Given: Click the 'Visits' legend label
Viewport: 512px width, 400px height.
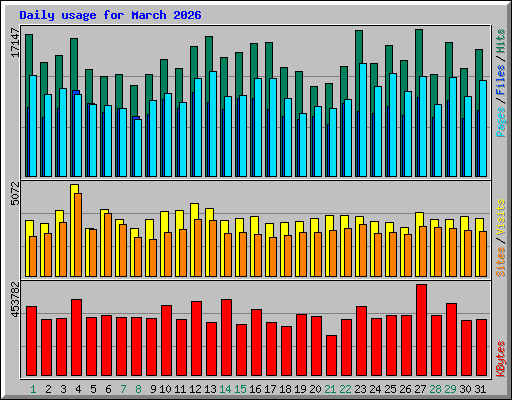Looking at the screenshot, I should 501,217.
